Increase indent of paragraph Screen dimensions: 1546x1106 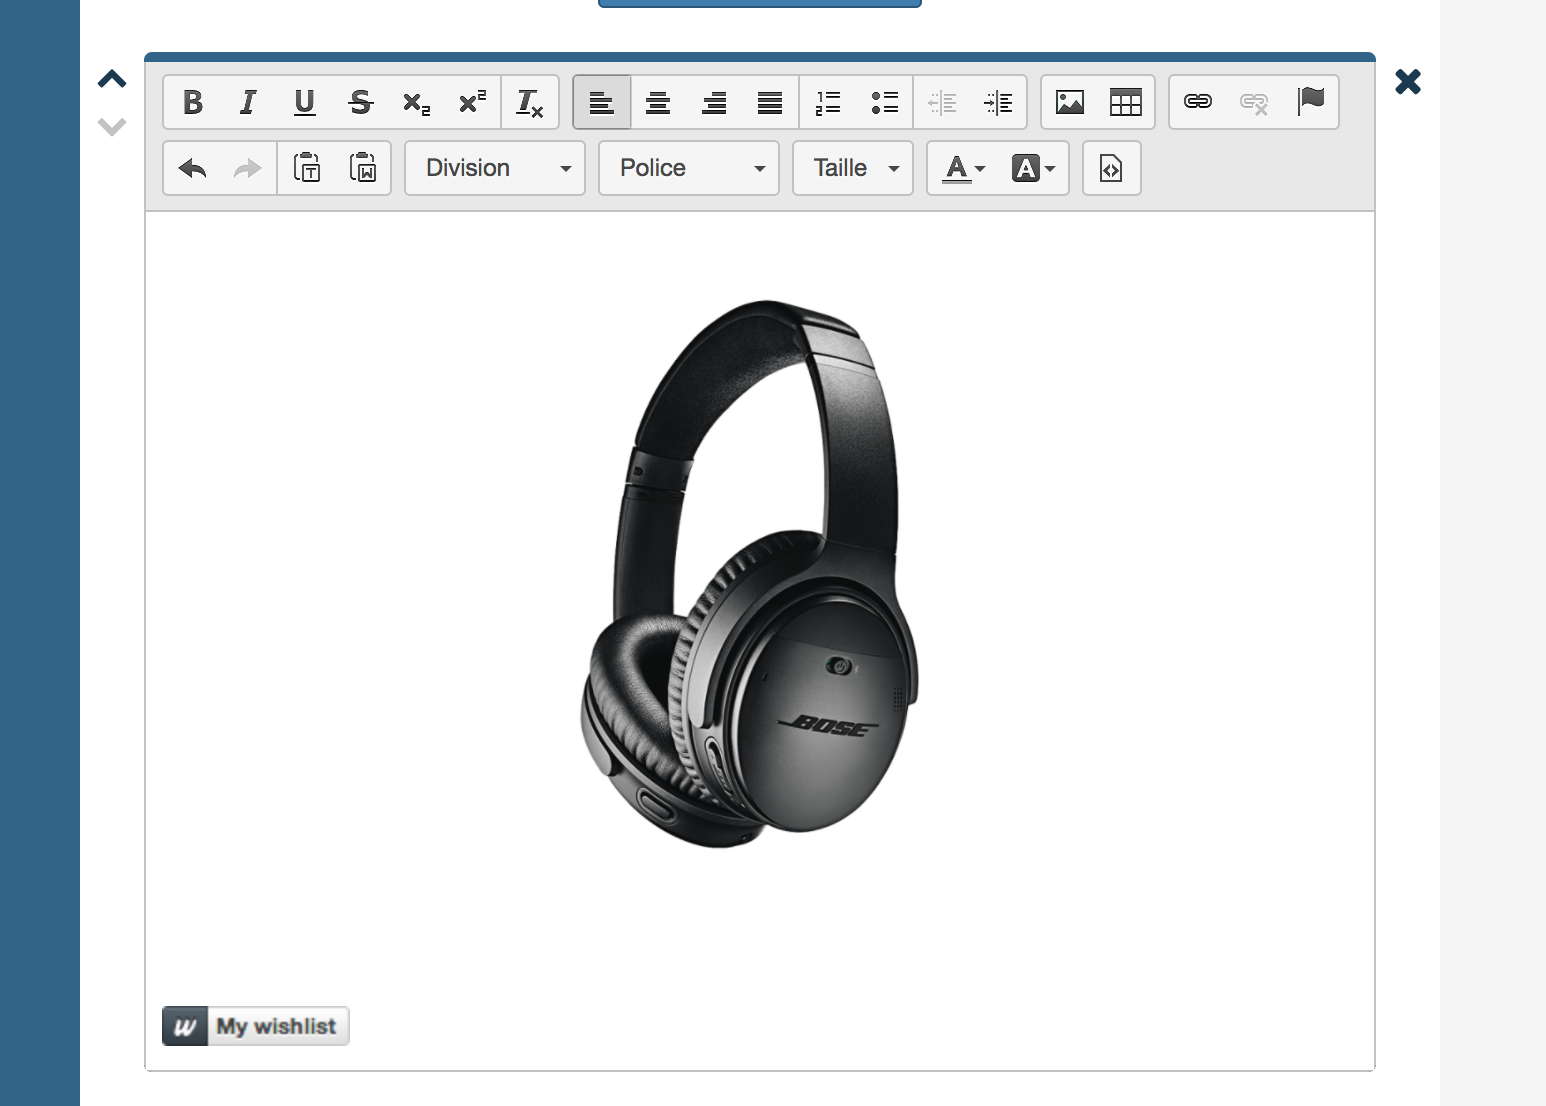(x=998, y=102)
